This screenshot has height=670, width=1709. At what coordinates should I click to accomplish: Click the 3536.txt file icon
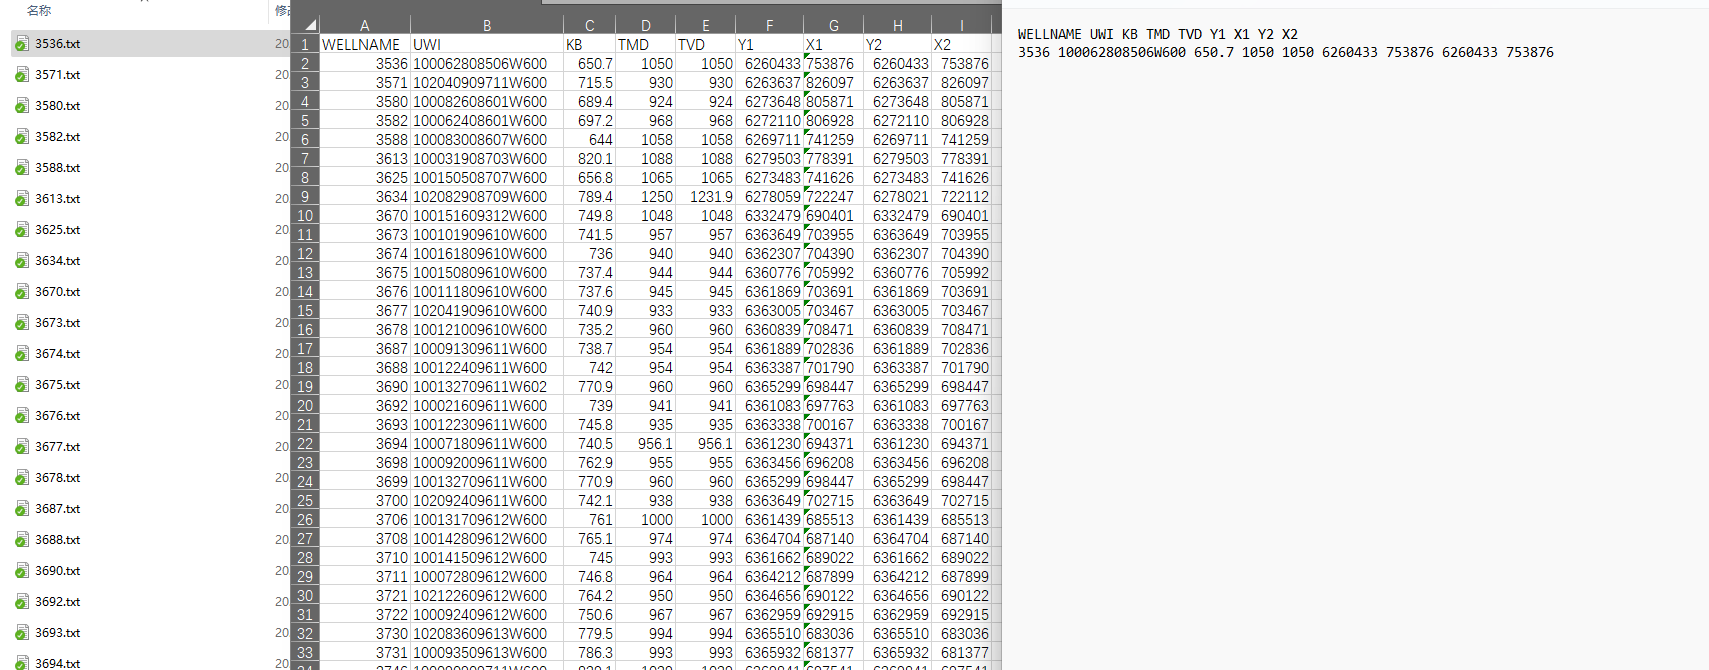pyautogui.click(x=22, y=44)
